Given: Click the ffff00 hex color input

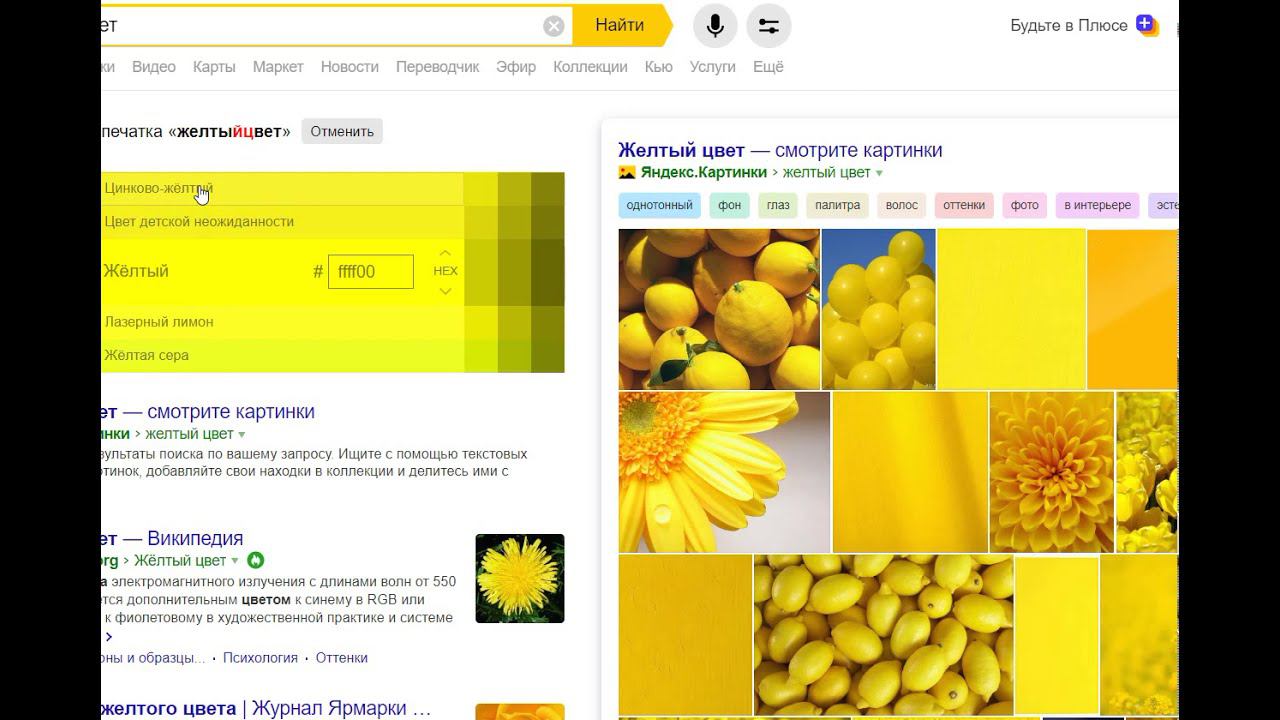Looking at the screenshot, I should 371,272.
